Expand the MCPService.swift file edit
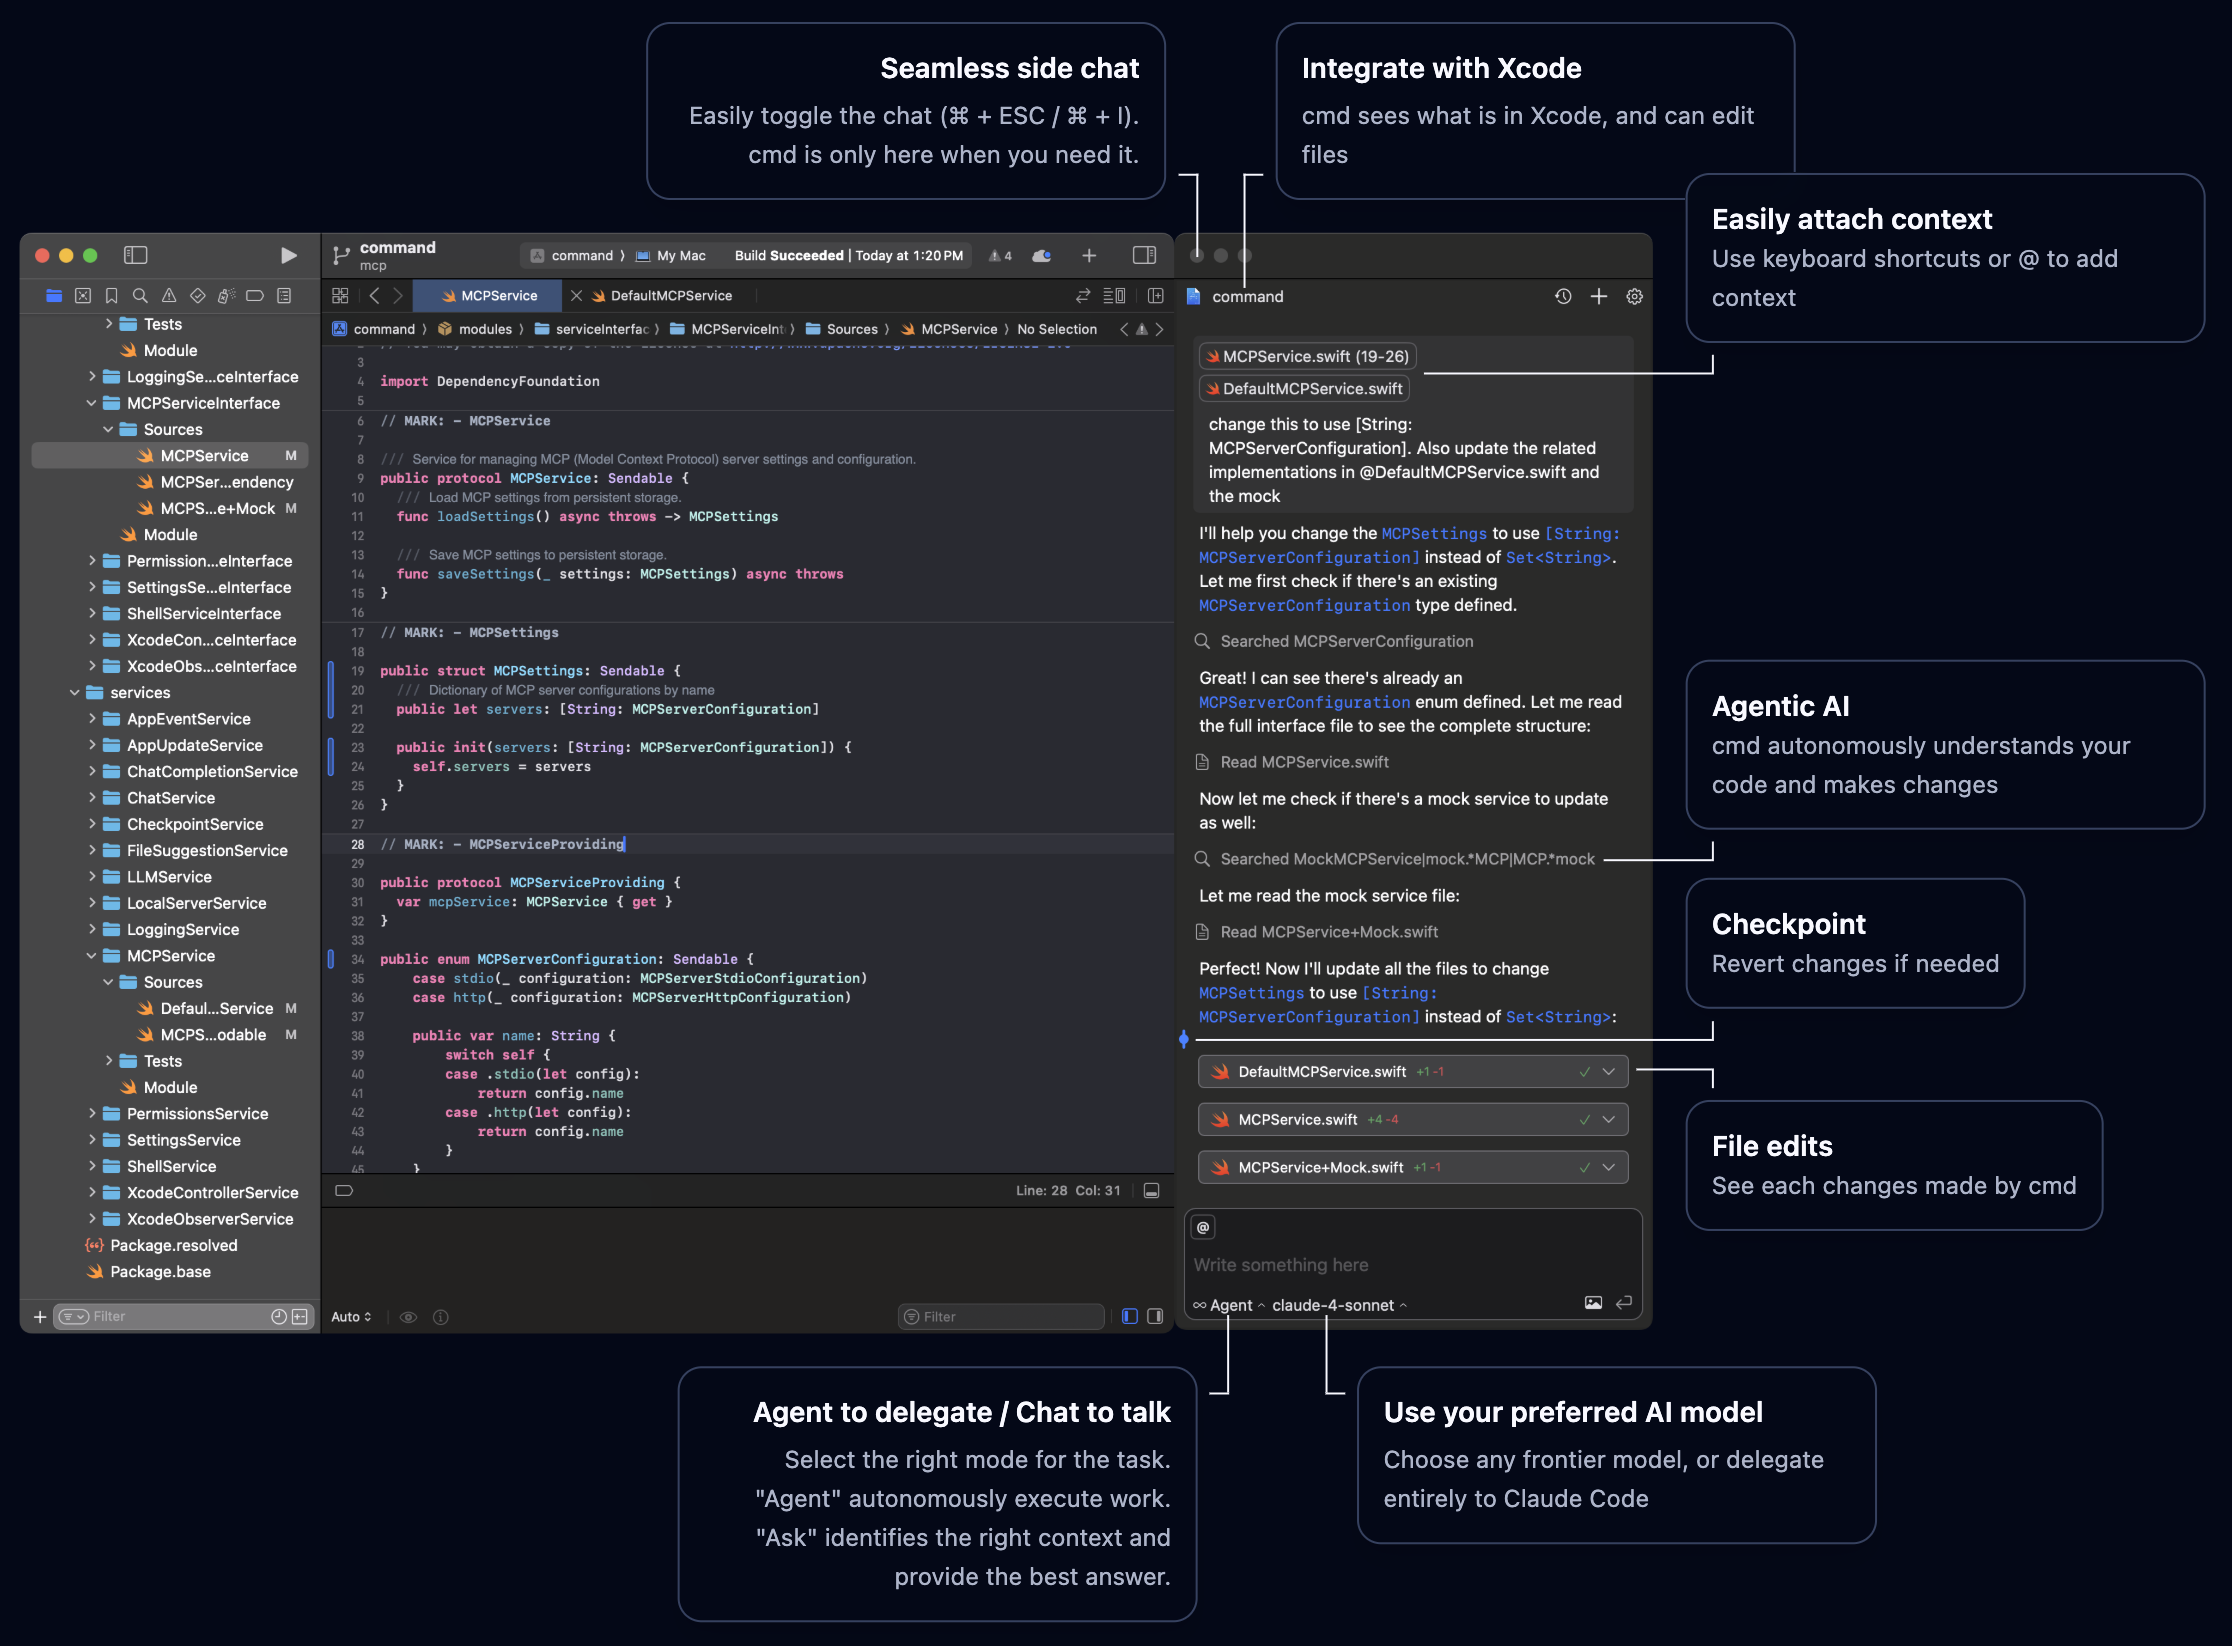This screenshot has width=2232, height=1646. (1608, 1120)
